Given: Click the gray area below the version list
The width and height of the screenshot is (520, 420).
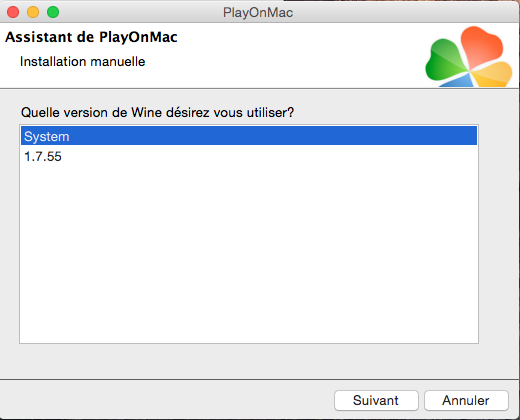Looking at the screenshot, I should [x=249, y=361].
